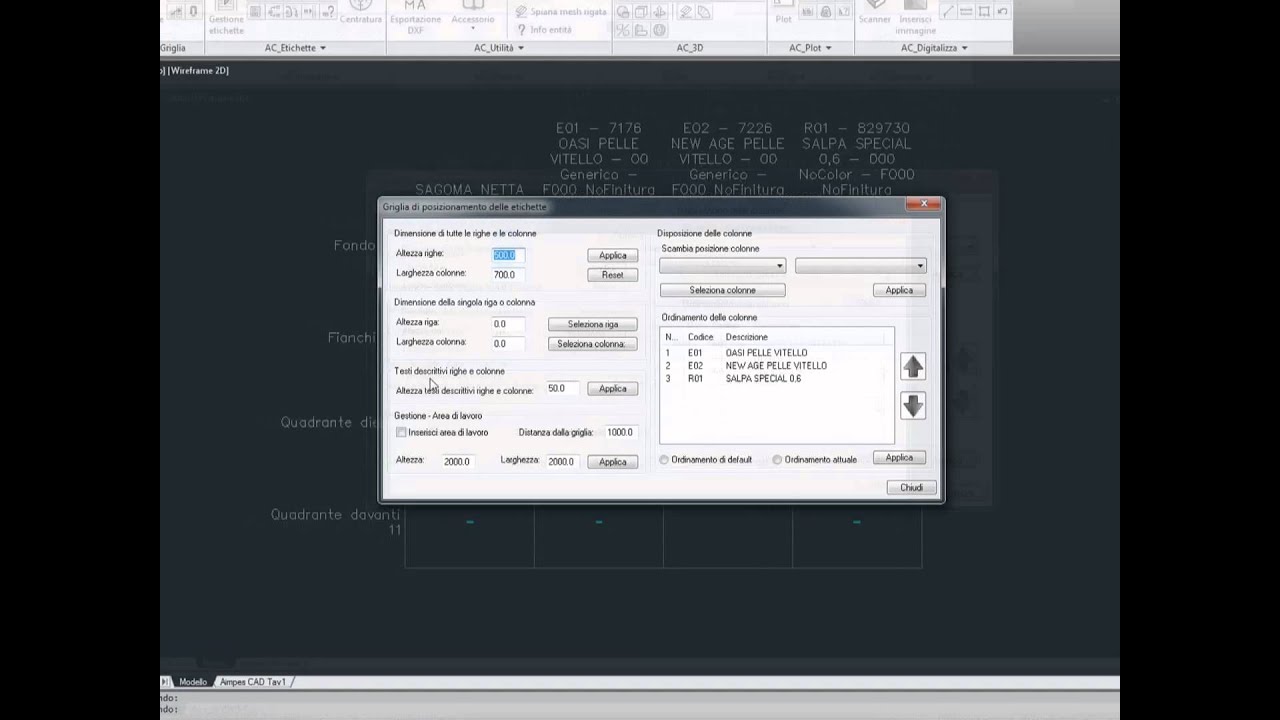The image size is (1280, 720).
Task: Click the descriptive text height field 50.0
Action: (562, 389)
